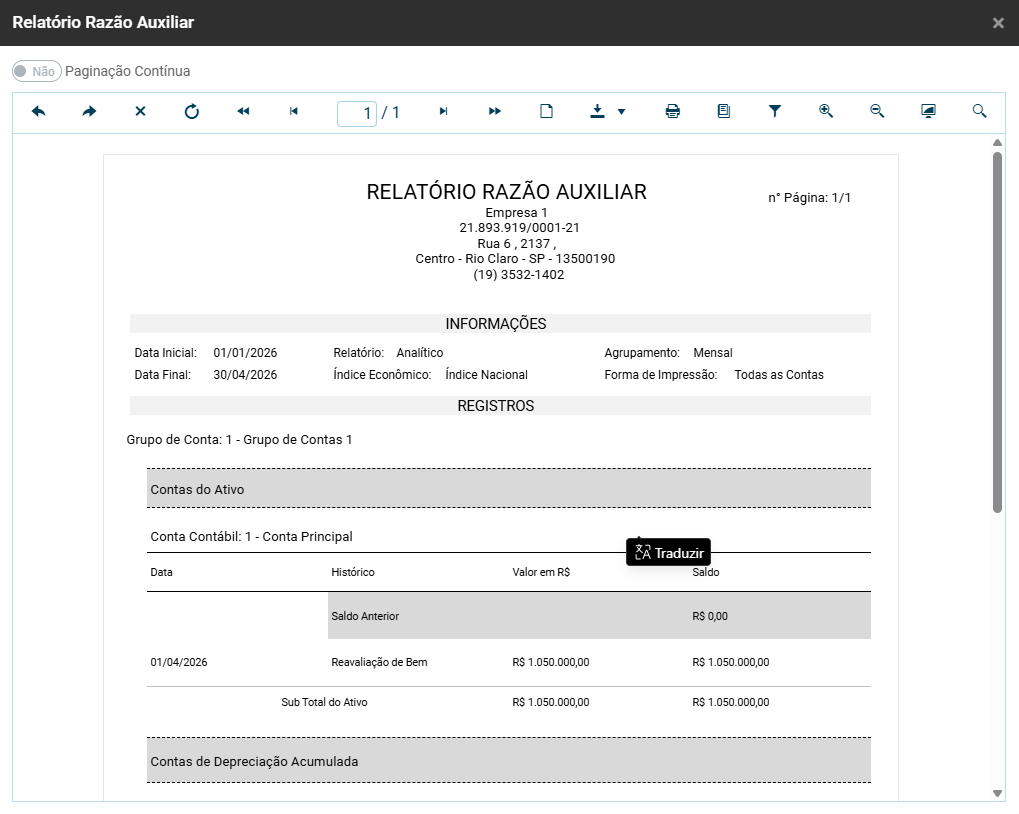Click the back navigation arrow in toolbar
The image size is (1019, 814).
[39, 112]
